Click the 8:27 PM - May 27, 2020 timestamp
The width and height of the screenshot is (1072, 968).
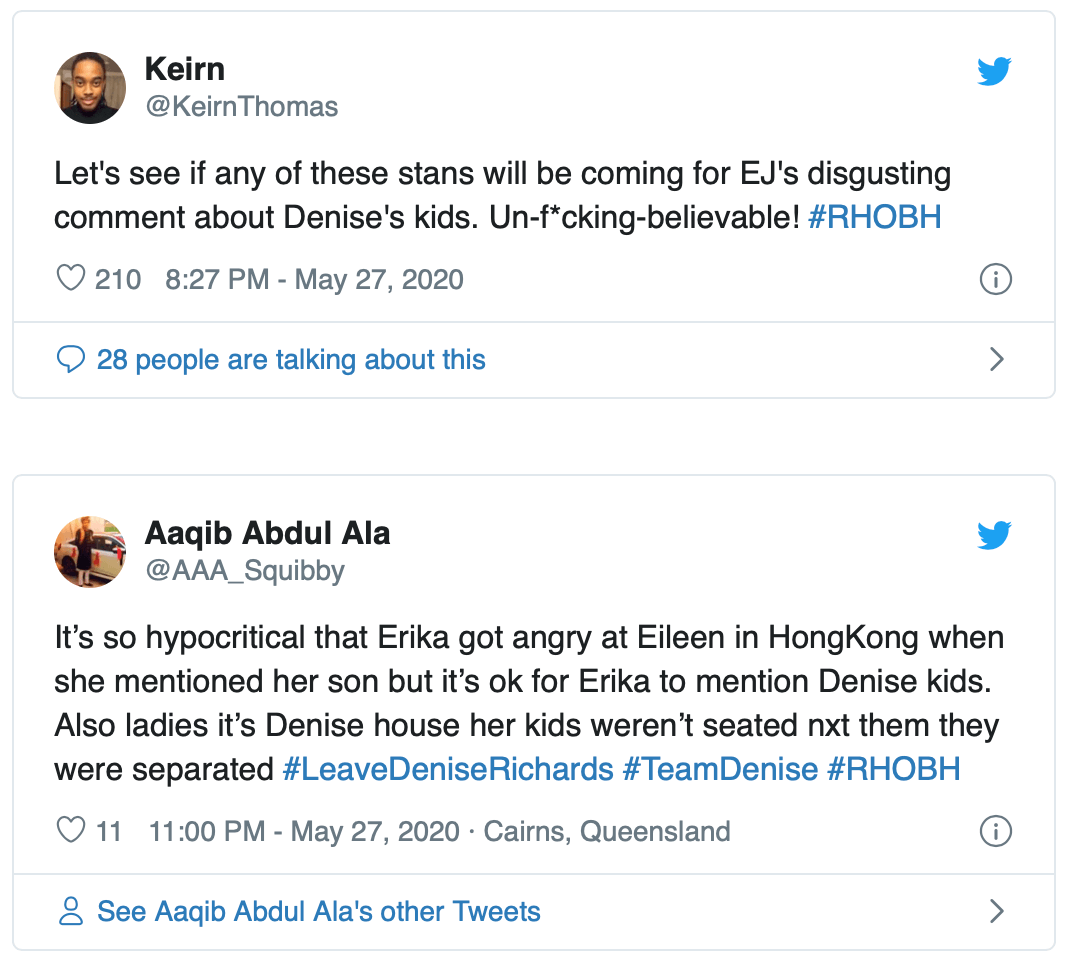click(x=314, y=279)
